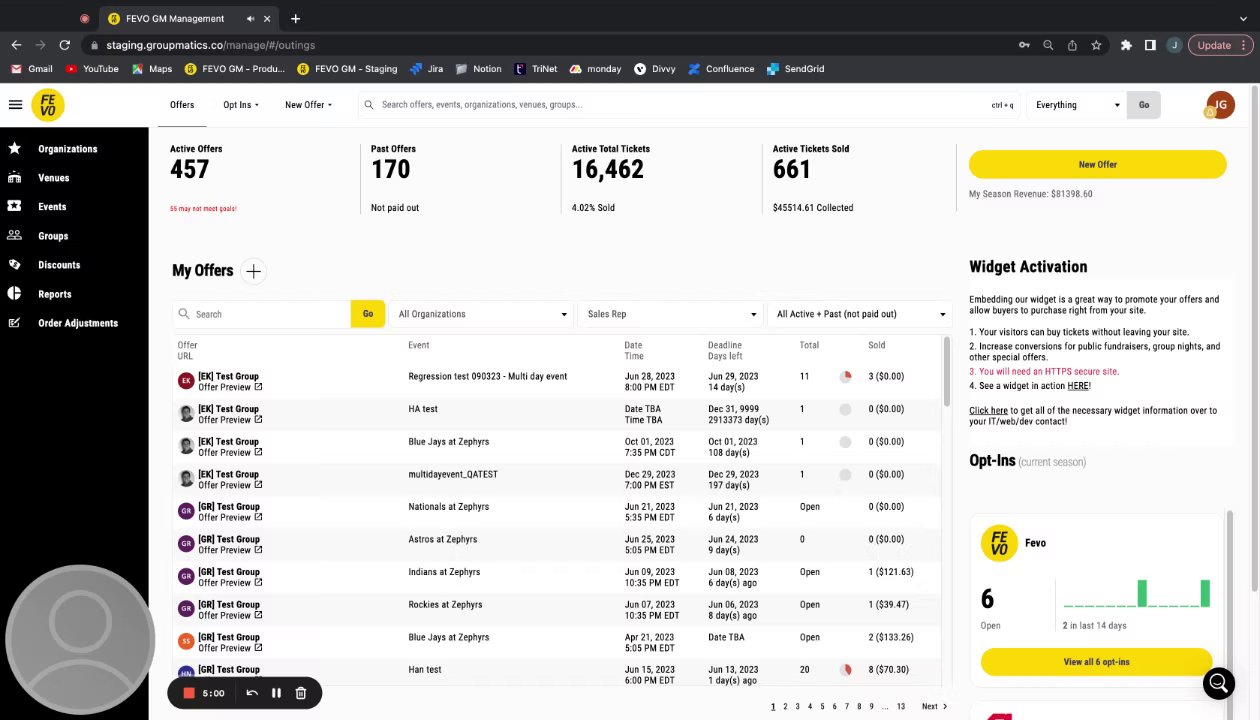Click sold pie indicator on Han test row
Image resolution: width=1260 pixels, height=720 pixels.
pos(845,670)
